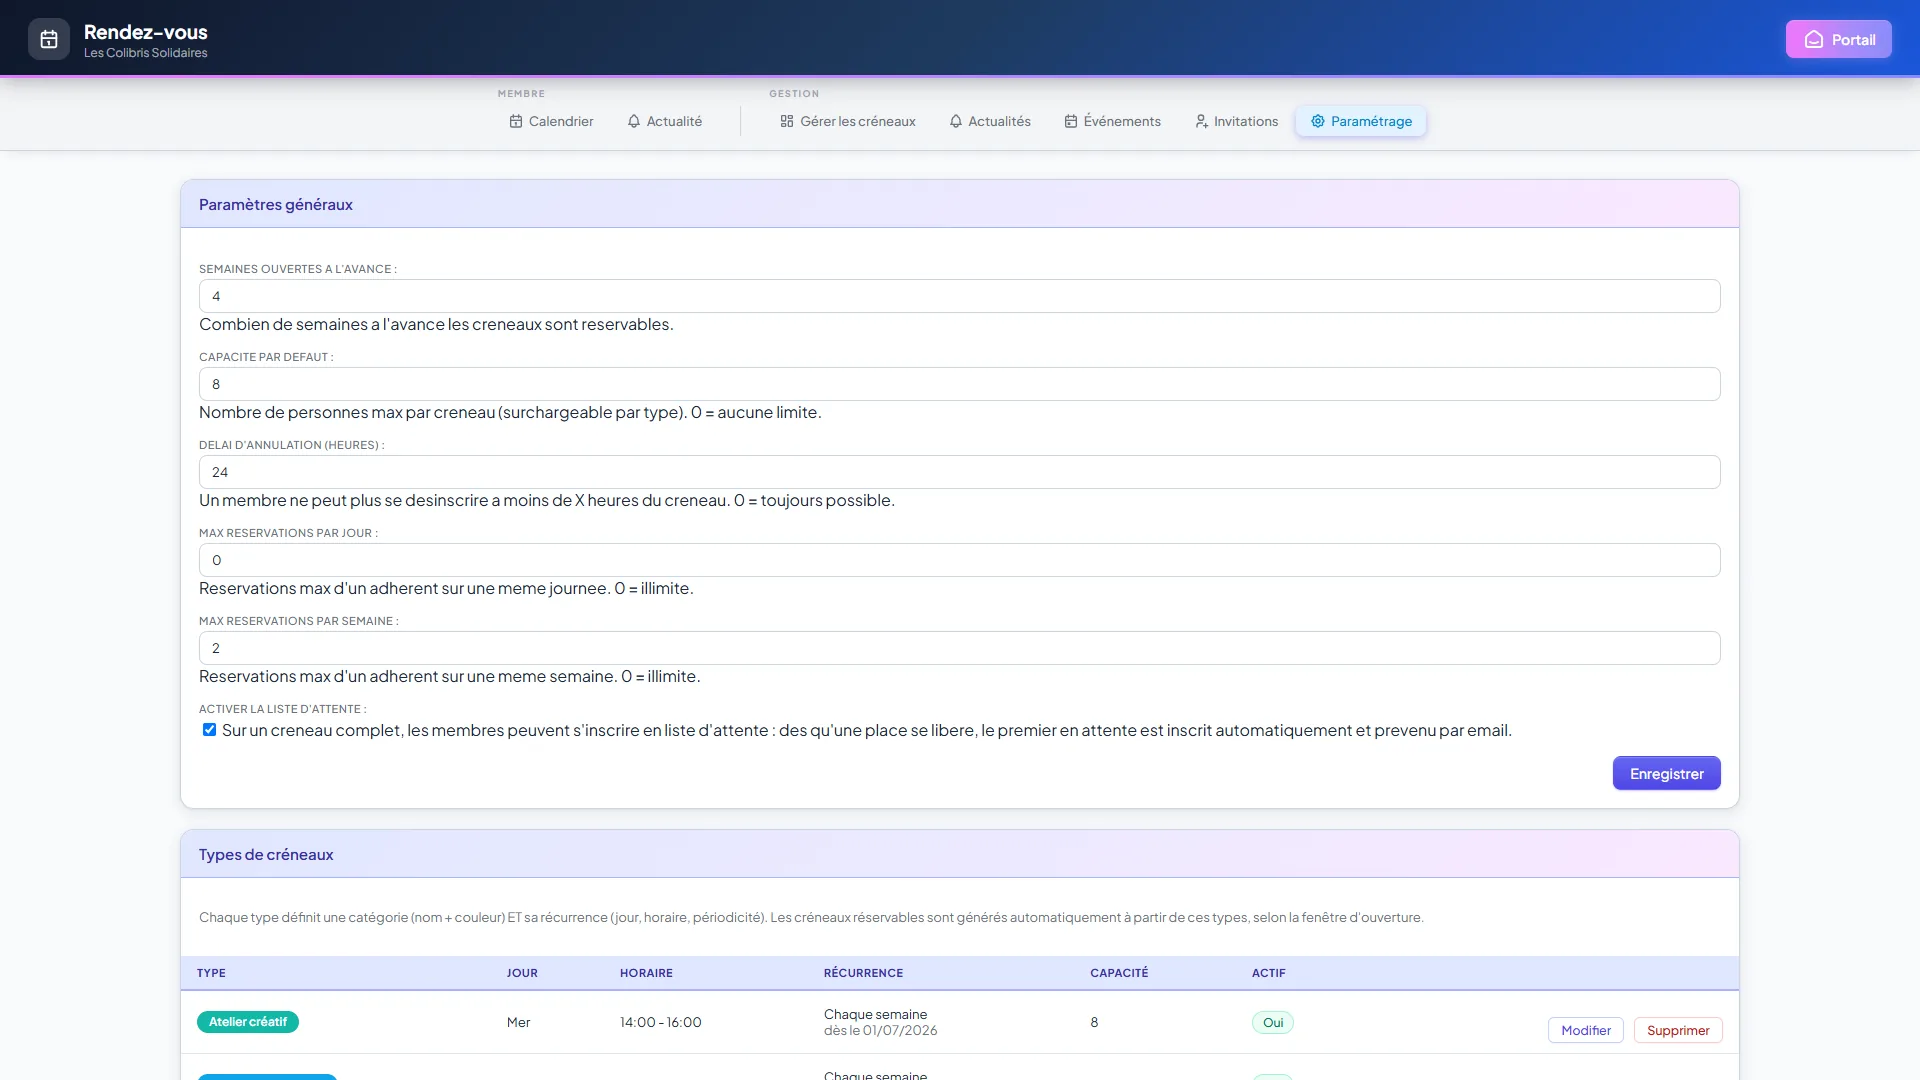The width and height of the screenshot is (1920, 1080).
Task: Click the Oui active badge
Action: 1273,1022
